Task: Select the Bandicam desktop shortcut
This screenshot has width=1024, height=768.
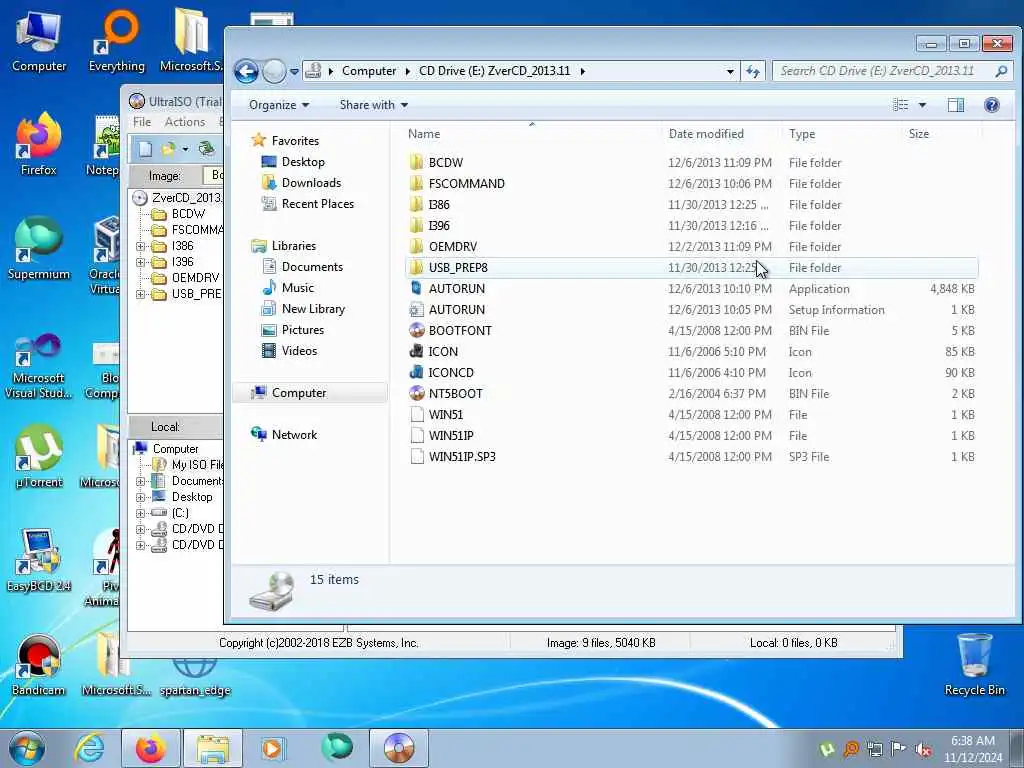Action: (39, 664)
